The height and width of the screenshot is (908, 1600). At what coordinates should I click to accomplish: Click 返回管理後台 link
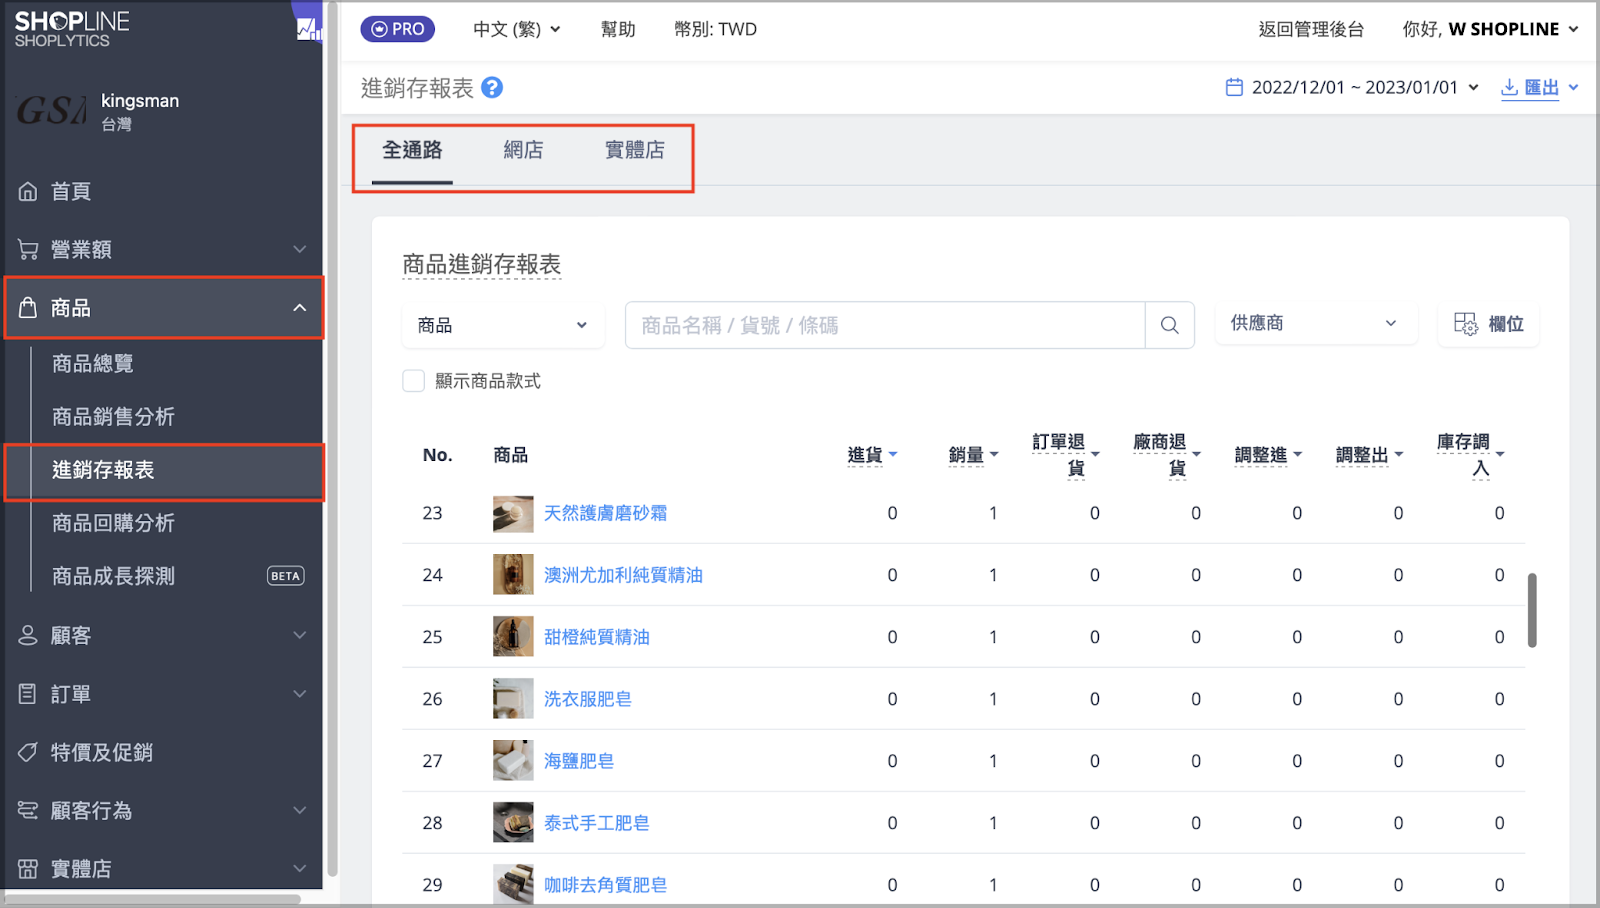1310,29
